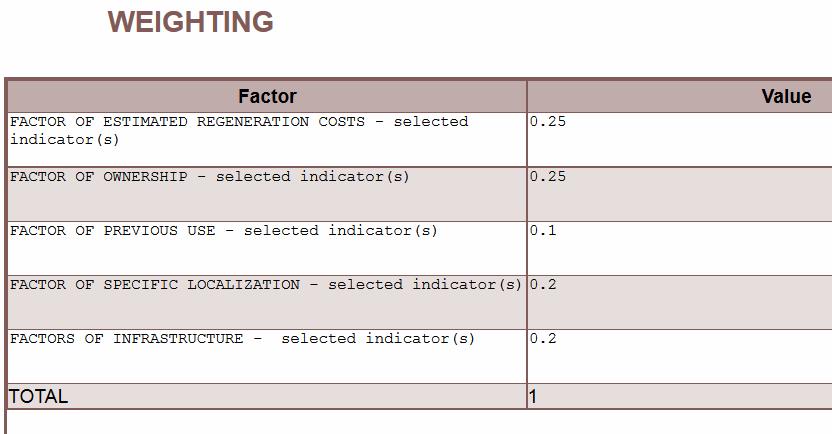The width and height of the screenshot is (832, 434).
Task: Select the Factor column header
Action: [267, 97]
